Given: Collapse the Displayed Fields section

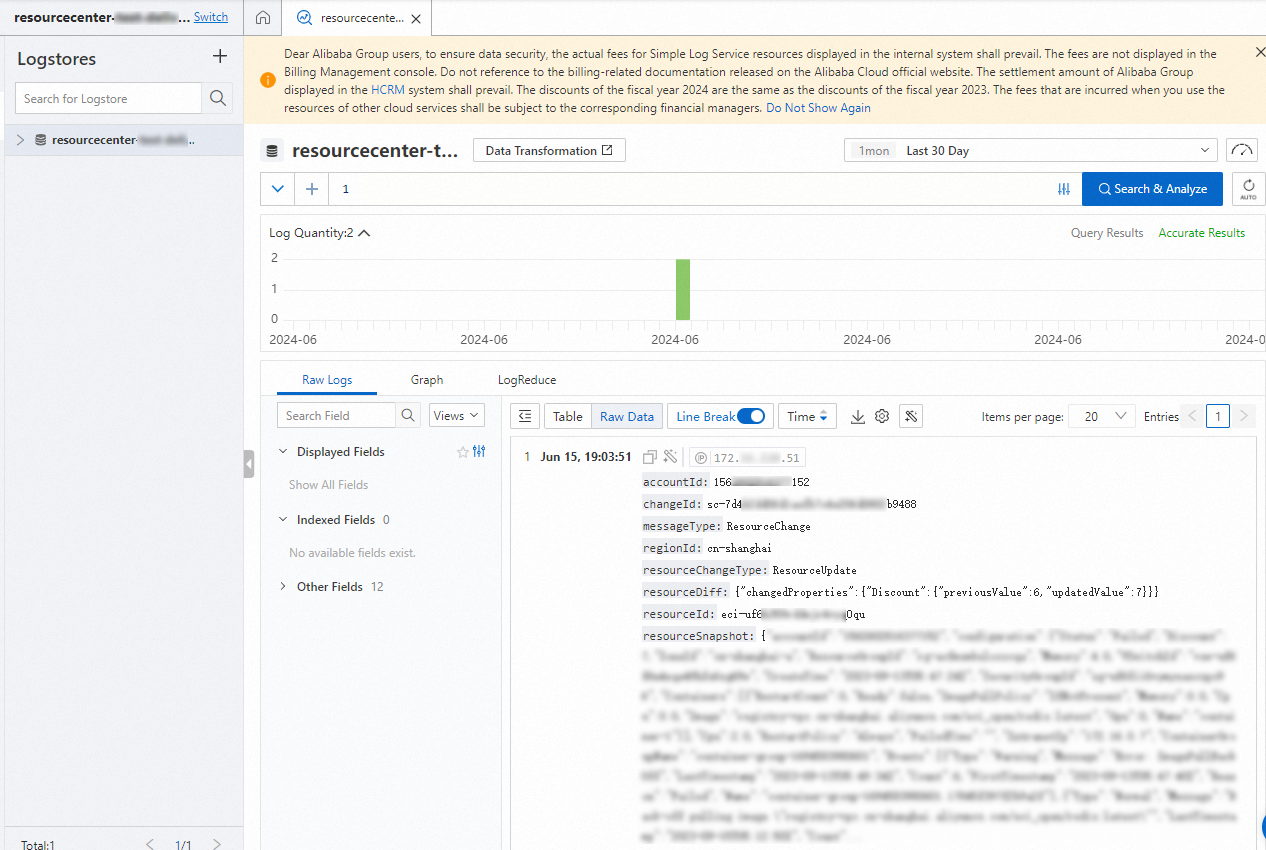Looking at the screenshot, I should click(283, 452).
